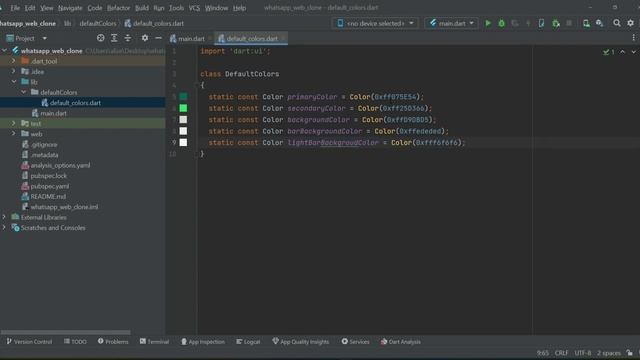
Task: Collapse the lib folder
Action: 13,82
